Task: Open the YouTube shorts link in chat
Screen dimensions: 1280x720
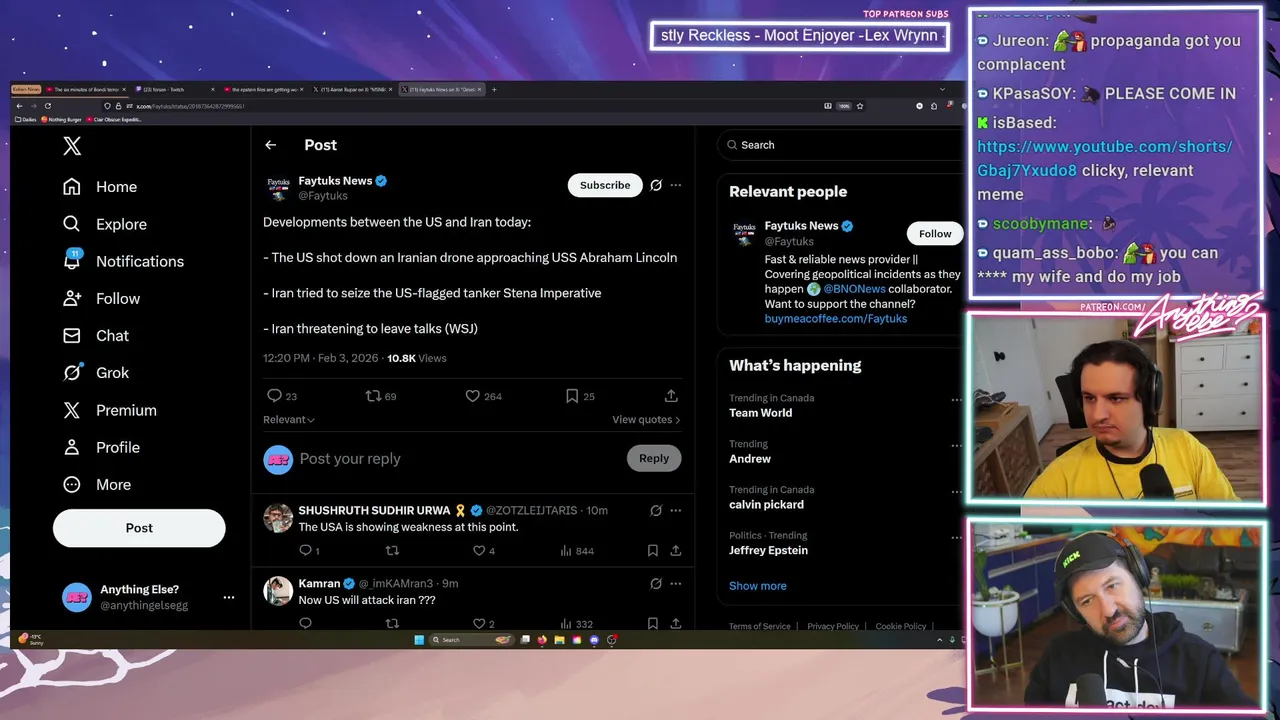Action: pyautogui.click(x=1104, y=158)
